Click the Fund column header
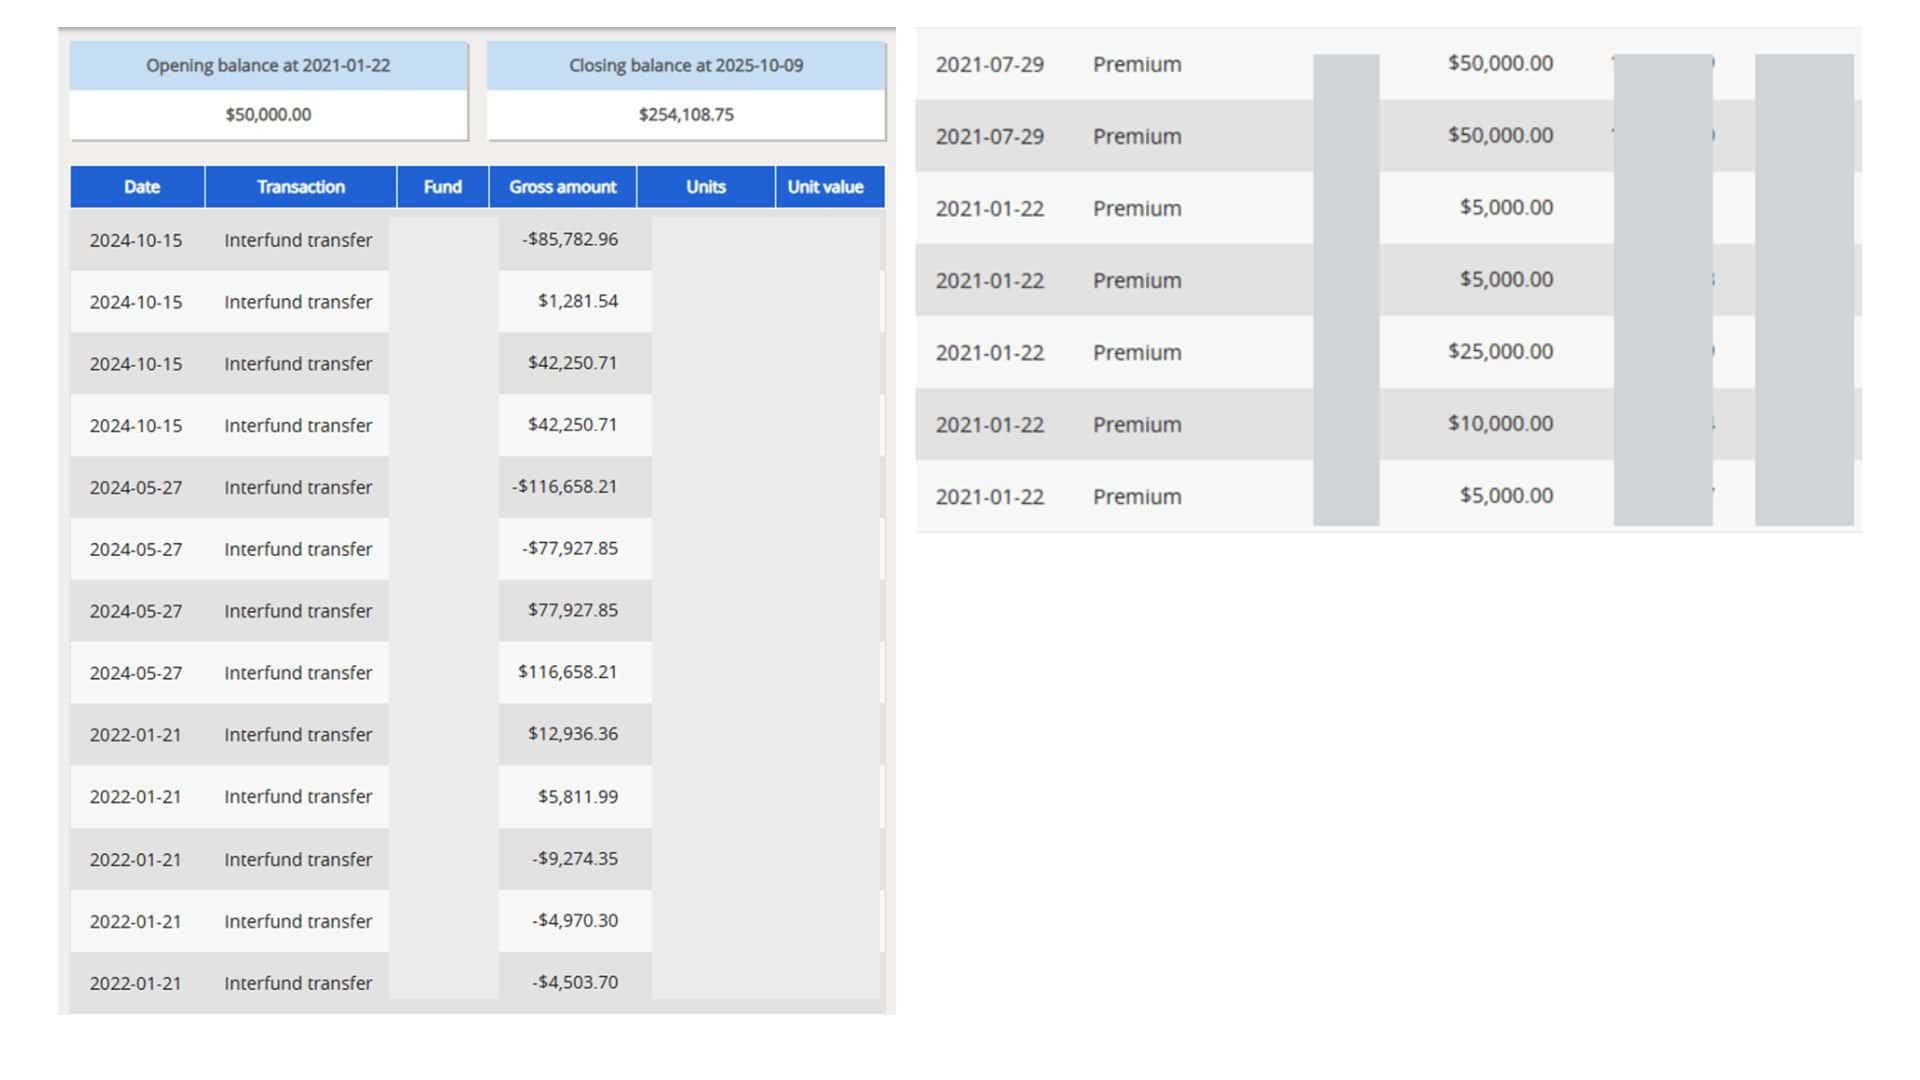 click(x=442, y=187)
